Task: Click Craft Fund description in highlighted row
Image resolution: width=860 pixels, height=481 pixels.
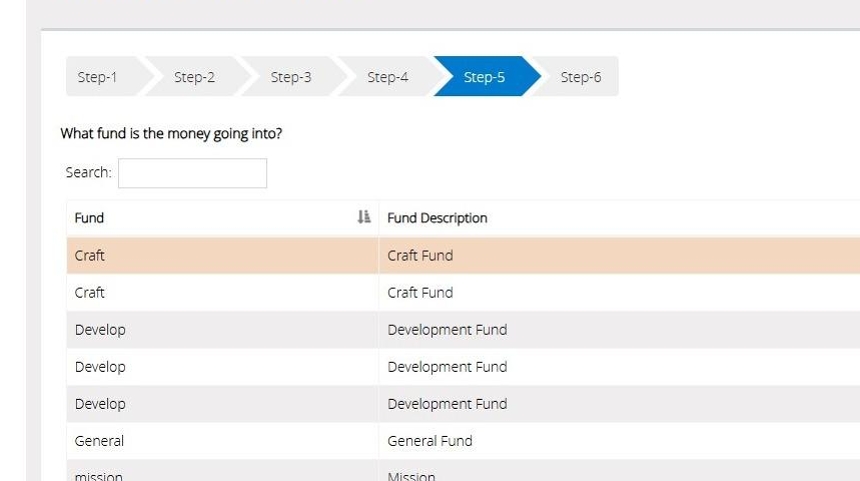Action: [x=420, y=256]
